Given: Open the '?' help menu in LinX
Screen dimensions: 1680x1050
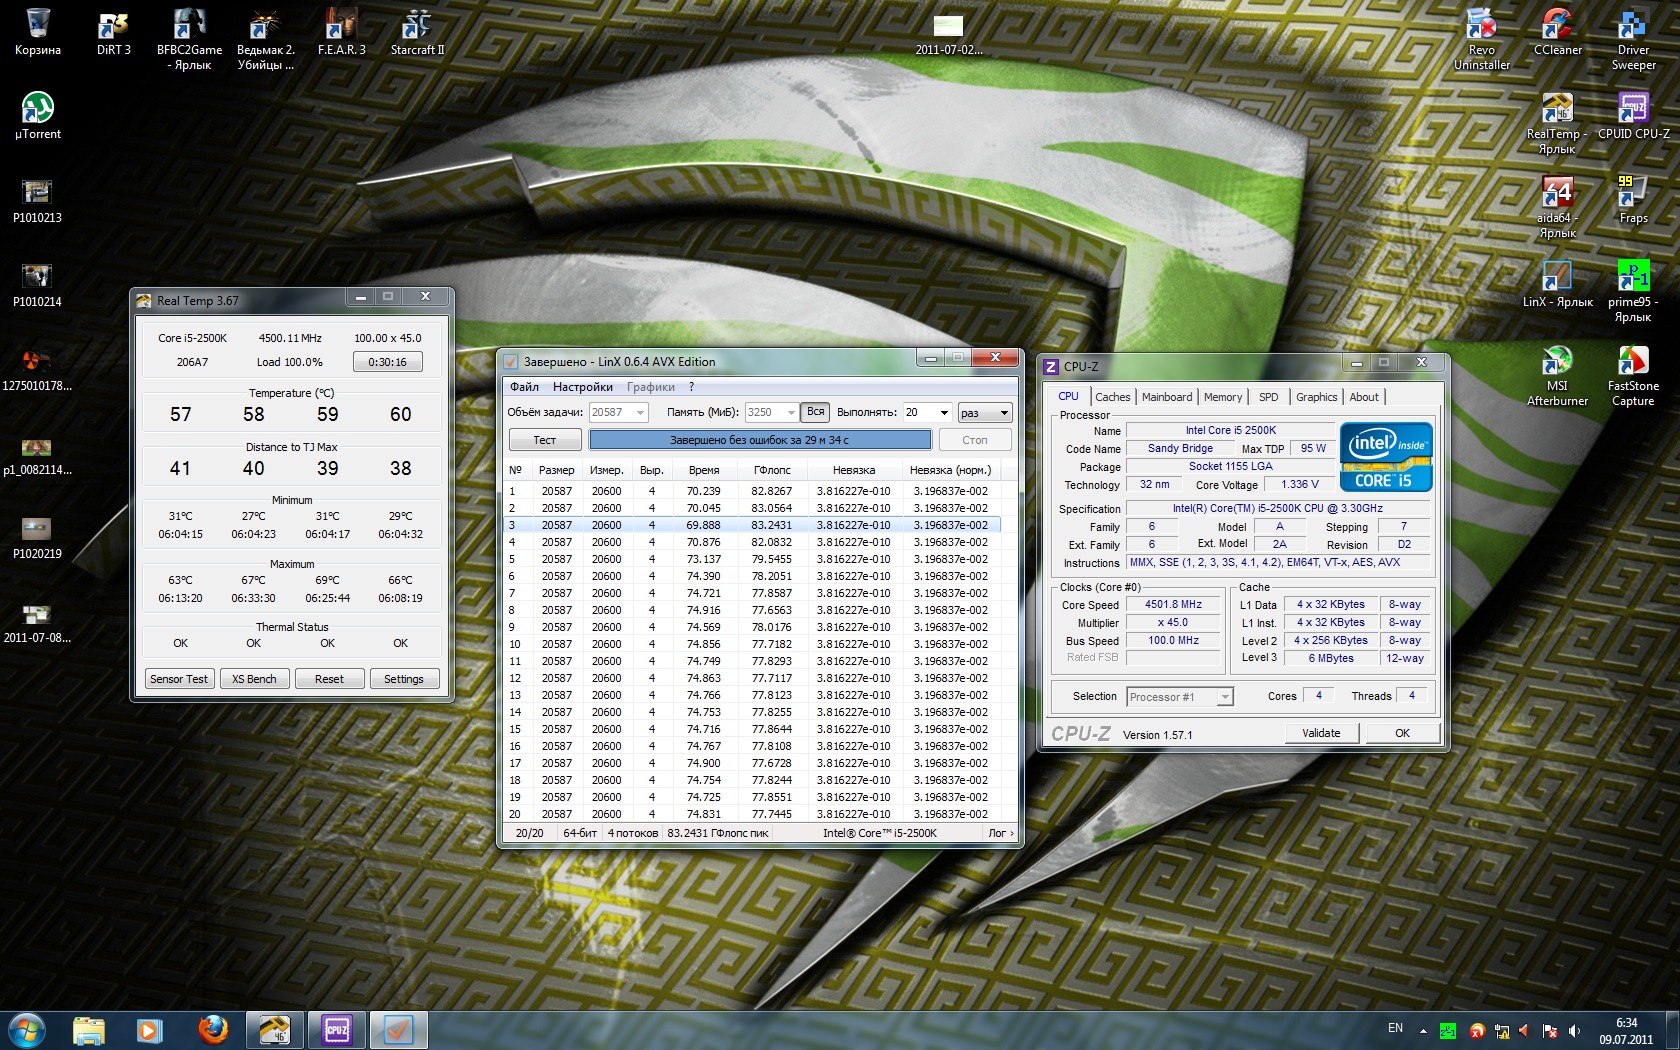Looking at the screenshot, I should (691, 387).
